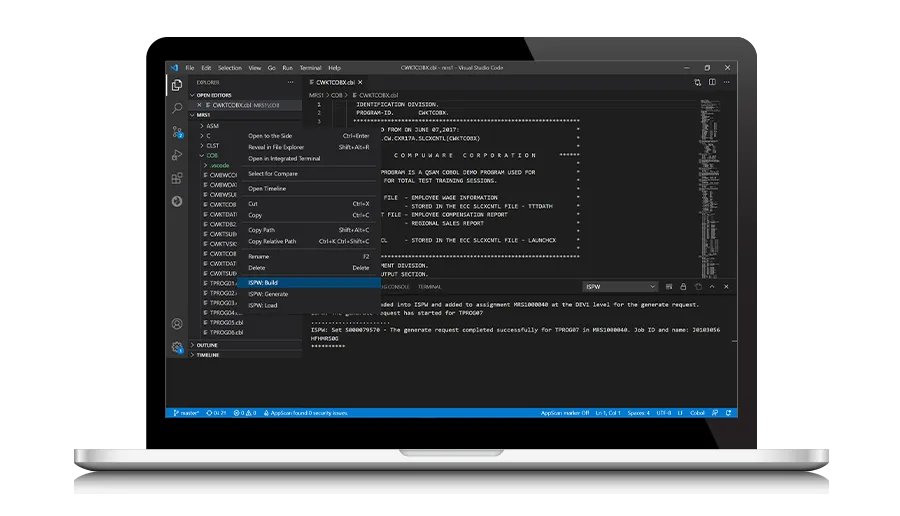The height and width of the screenshot is (516, 900).
Task: Choose Select for Compare
Action: tap(309, 173)
